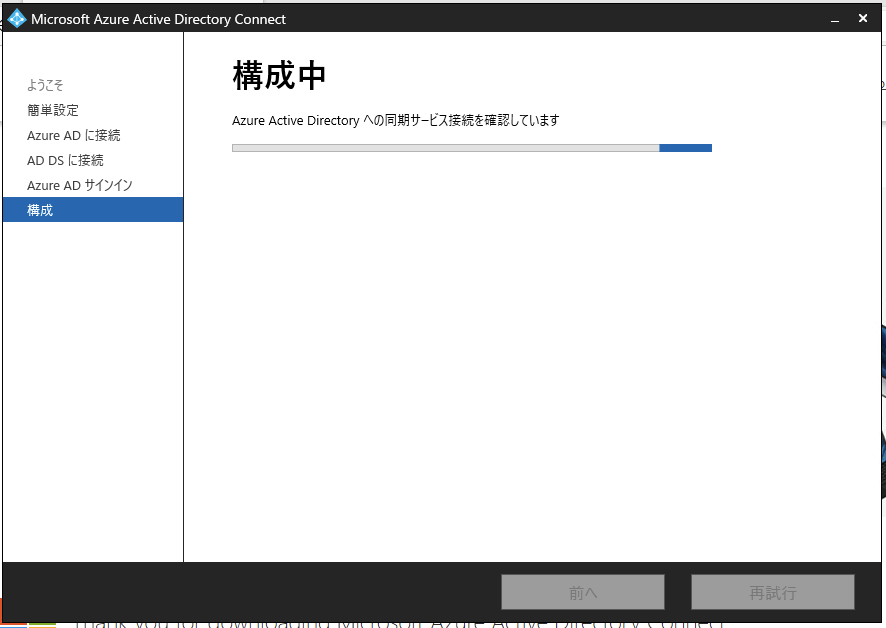Close the Azure AD Connect window

coord(863,19)
